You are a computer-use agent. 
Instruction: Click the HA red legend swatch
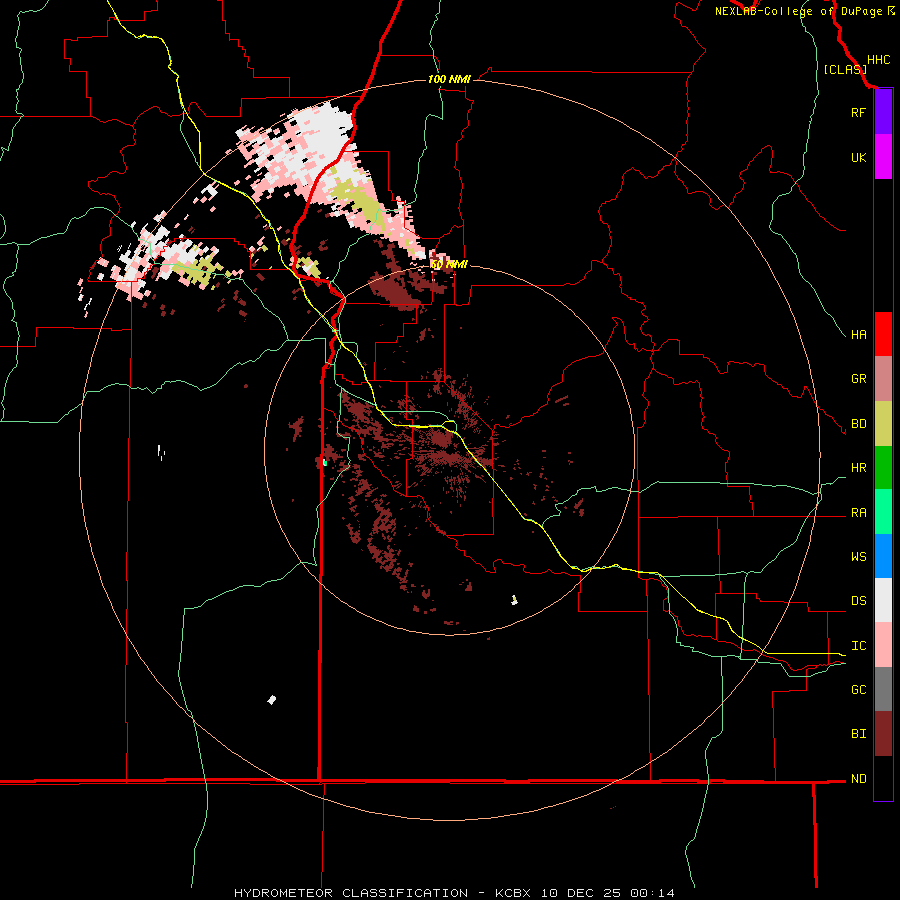pos(883,334)
